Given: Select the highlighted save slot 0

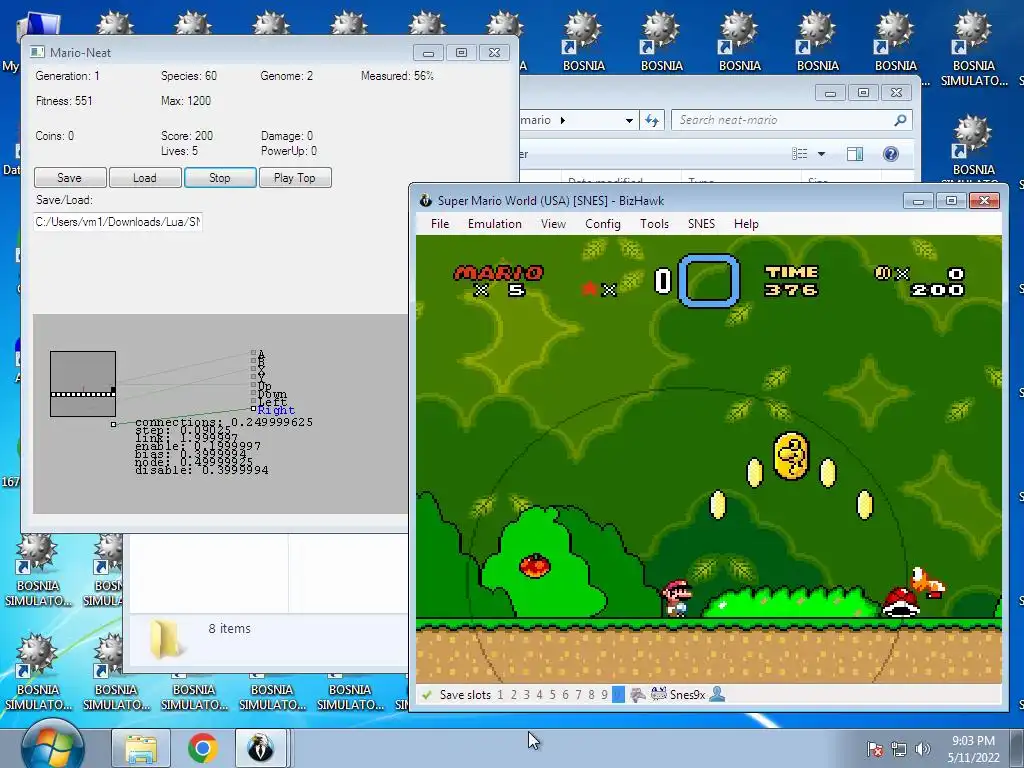Looking at the screenshot, I should (618, 695).
